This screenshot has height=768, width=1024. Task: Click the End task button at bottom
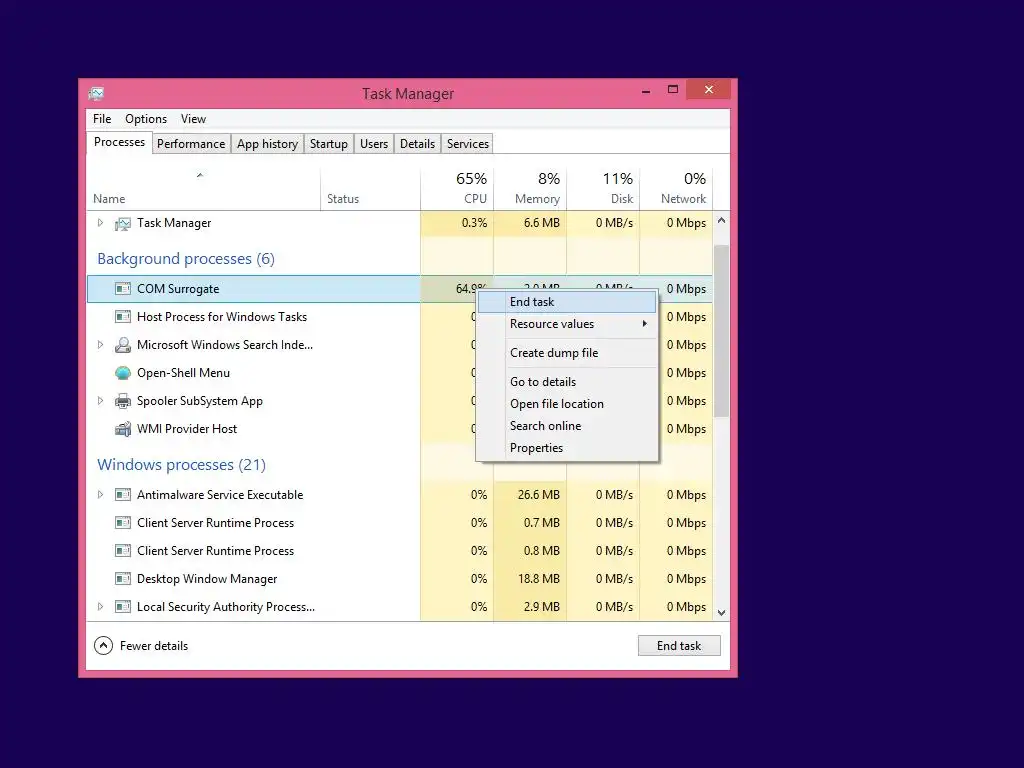coord(679,646)
